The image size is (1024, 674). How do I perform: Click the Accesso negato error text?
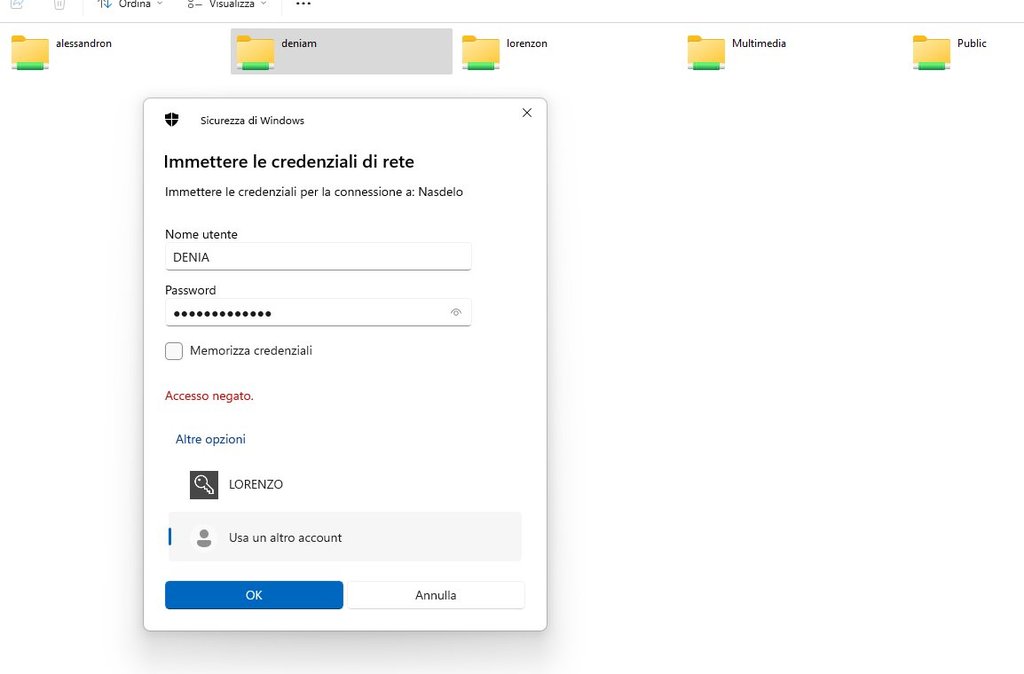click(x=209, y=396)
